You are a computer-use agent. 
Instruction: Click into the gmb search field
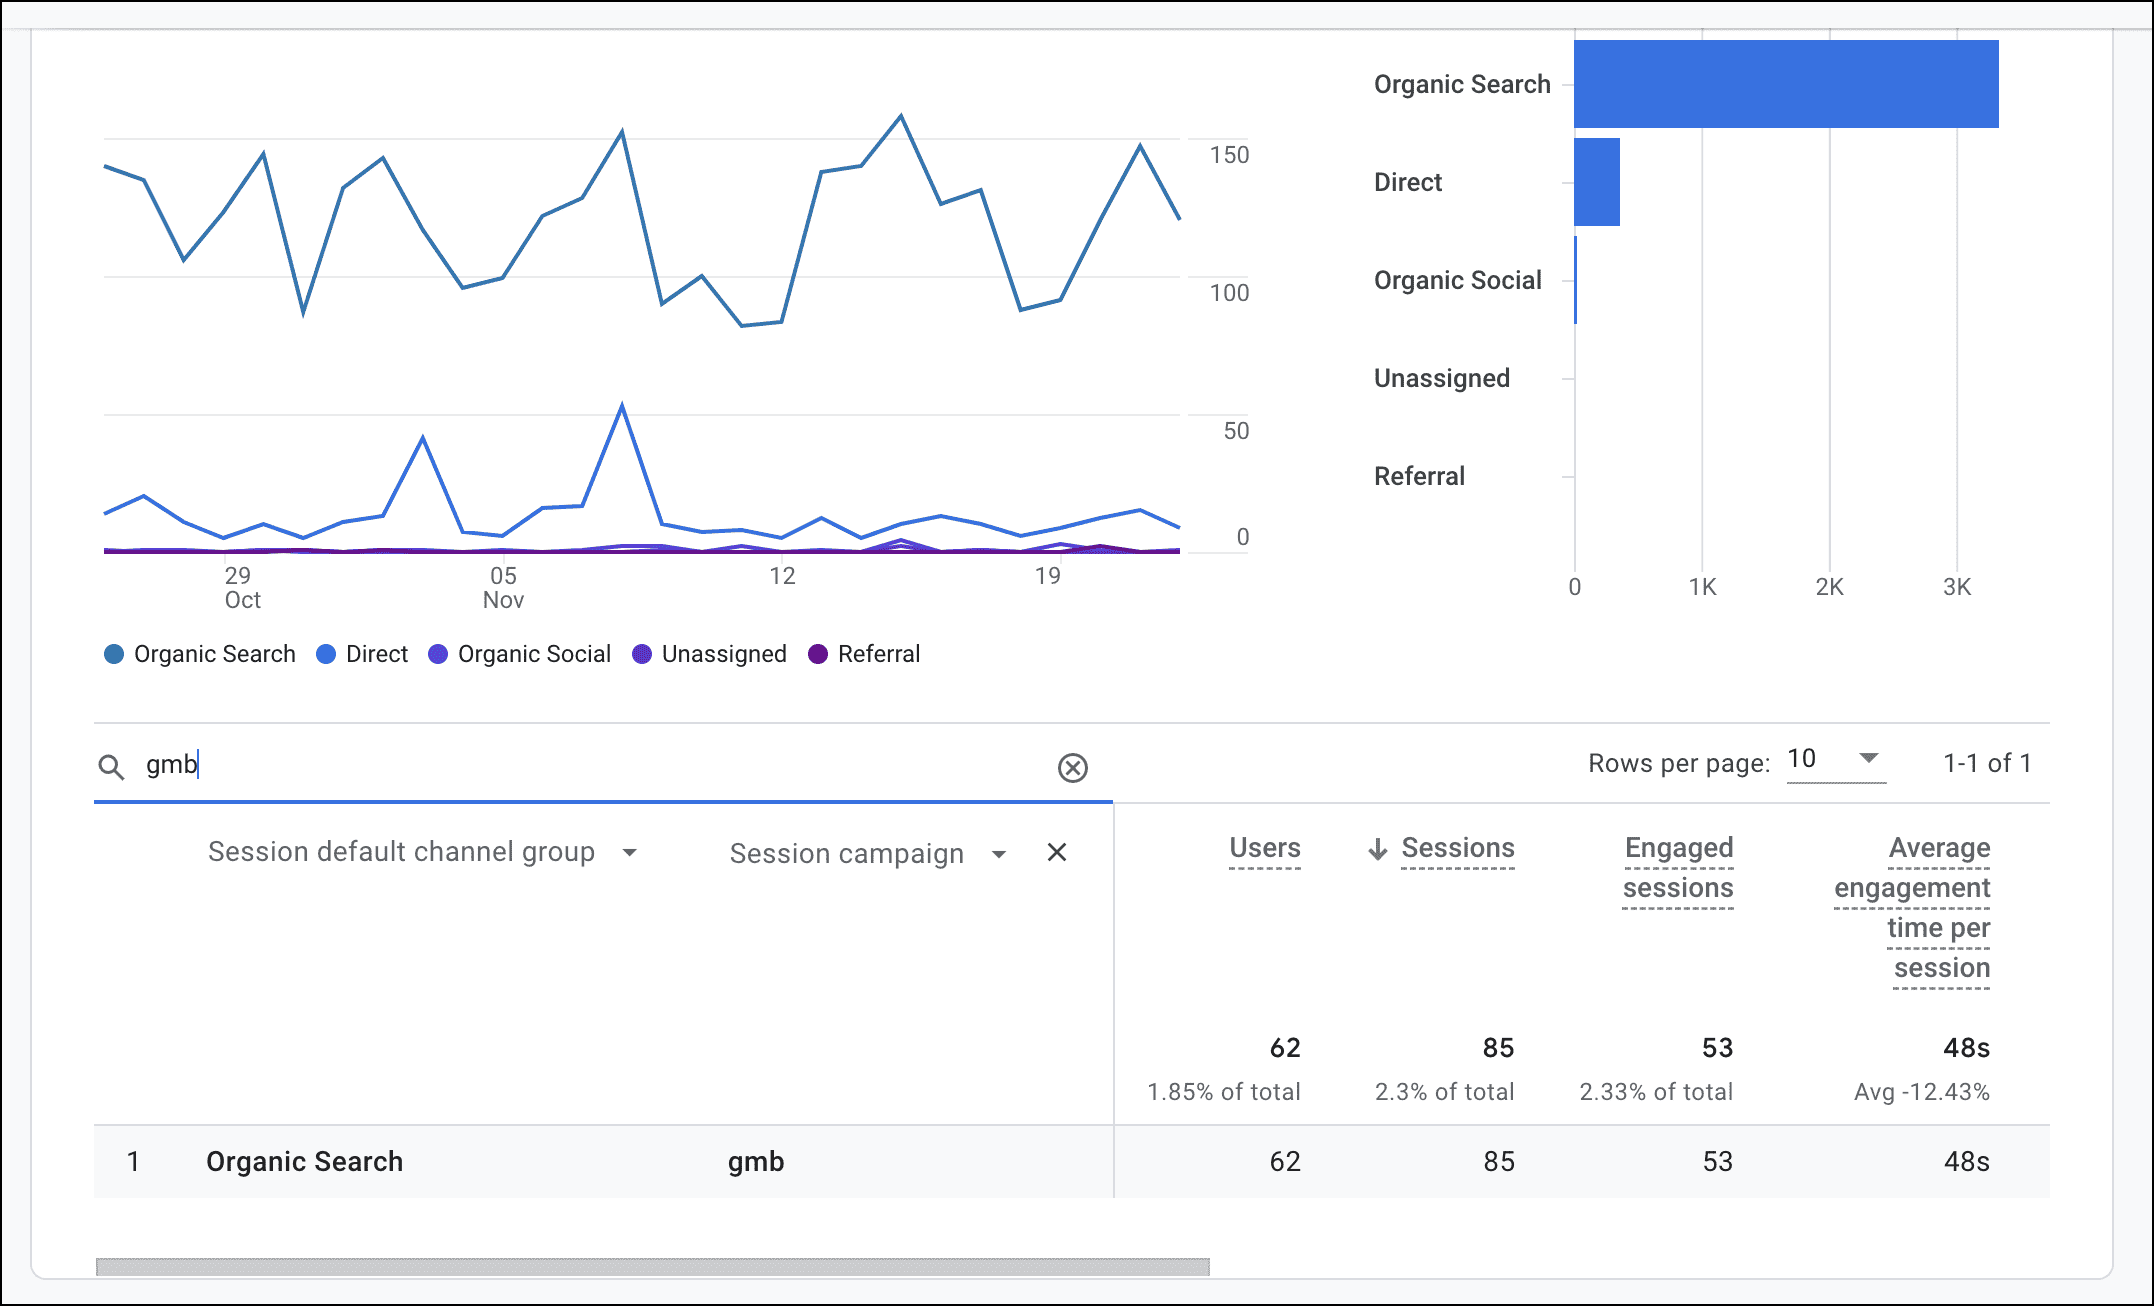[600, 765]
